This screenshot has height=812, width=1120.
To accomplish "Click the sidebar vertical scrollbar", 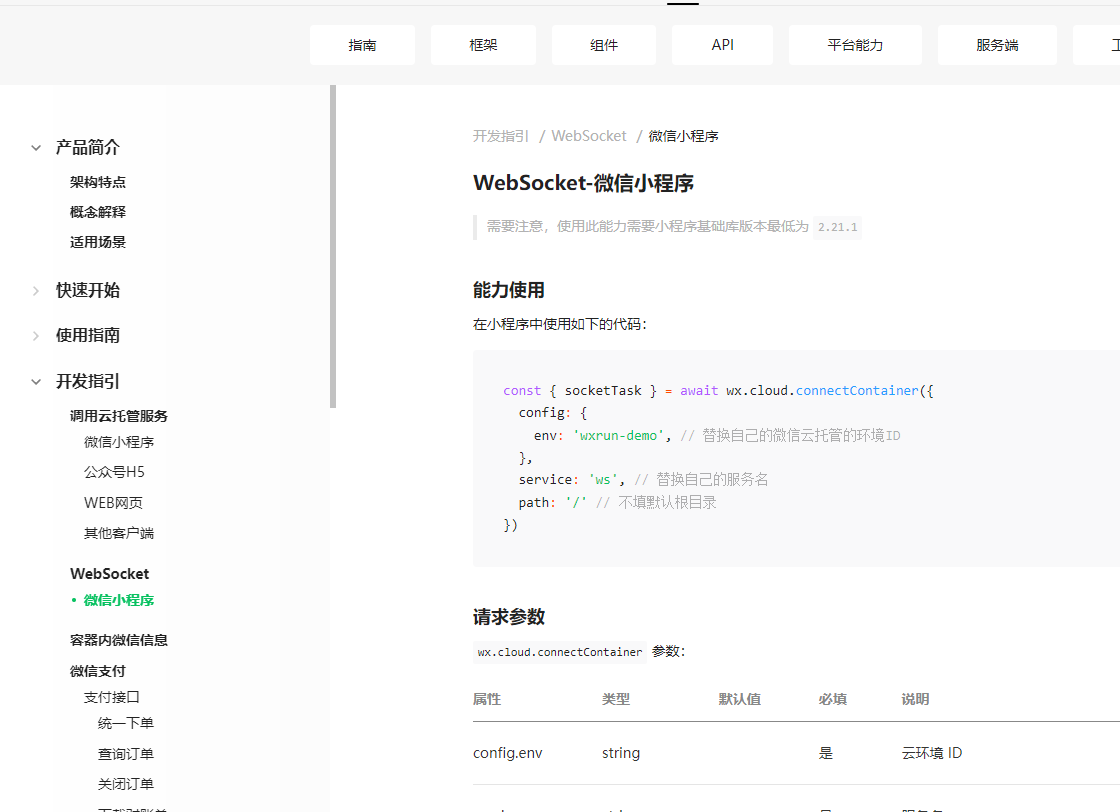I will pyautogui.click(x=333, y=246).
